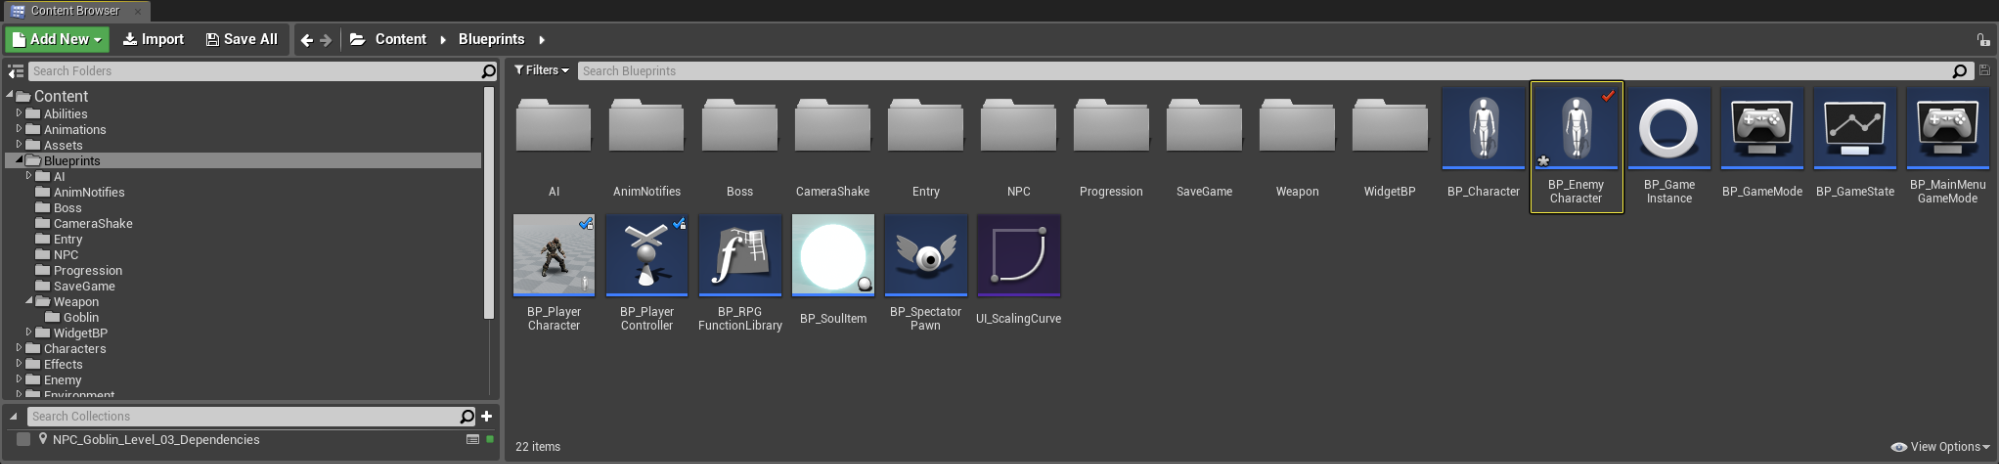Toggle the sources panel icon beside Search Folders
This screenshot has width=1999, height=464.
pos(15,71)
